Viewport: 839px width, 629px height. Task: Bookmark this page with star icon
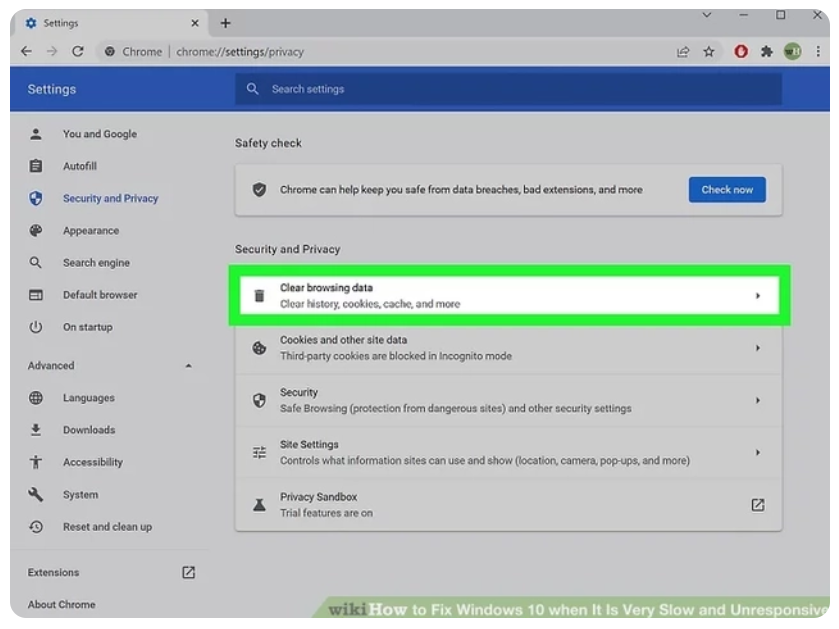point(709,52)
